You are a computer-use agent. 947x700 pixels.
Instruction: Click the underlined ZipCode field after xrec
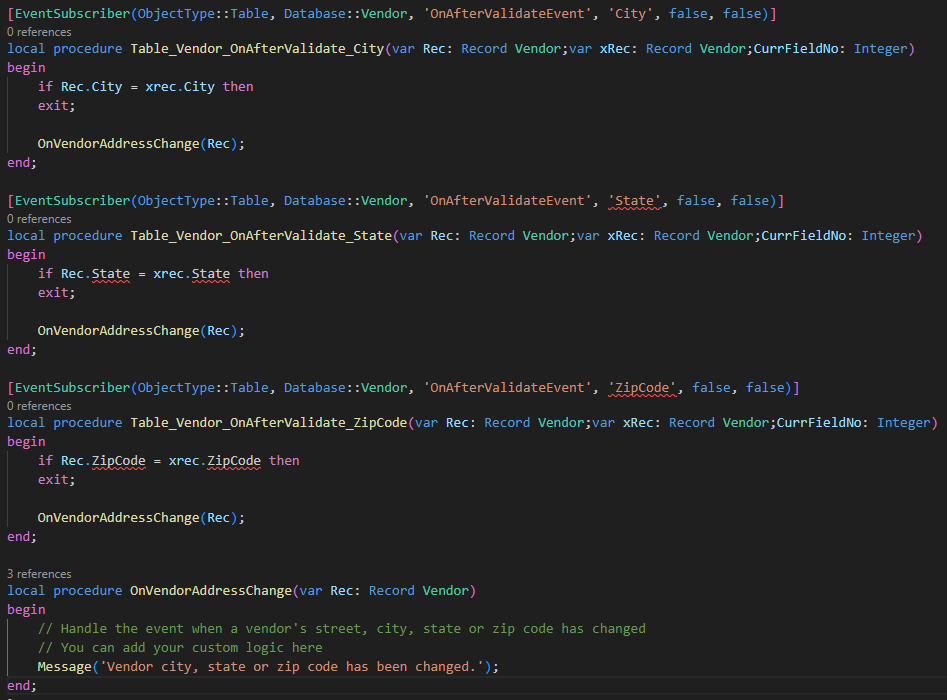click(234, 461)
